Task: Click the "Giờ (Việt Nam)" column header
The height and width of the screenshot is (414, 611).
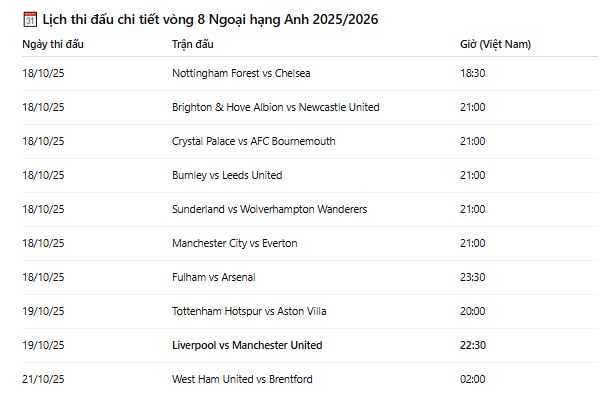Action: pos(495,44)
